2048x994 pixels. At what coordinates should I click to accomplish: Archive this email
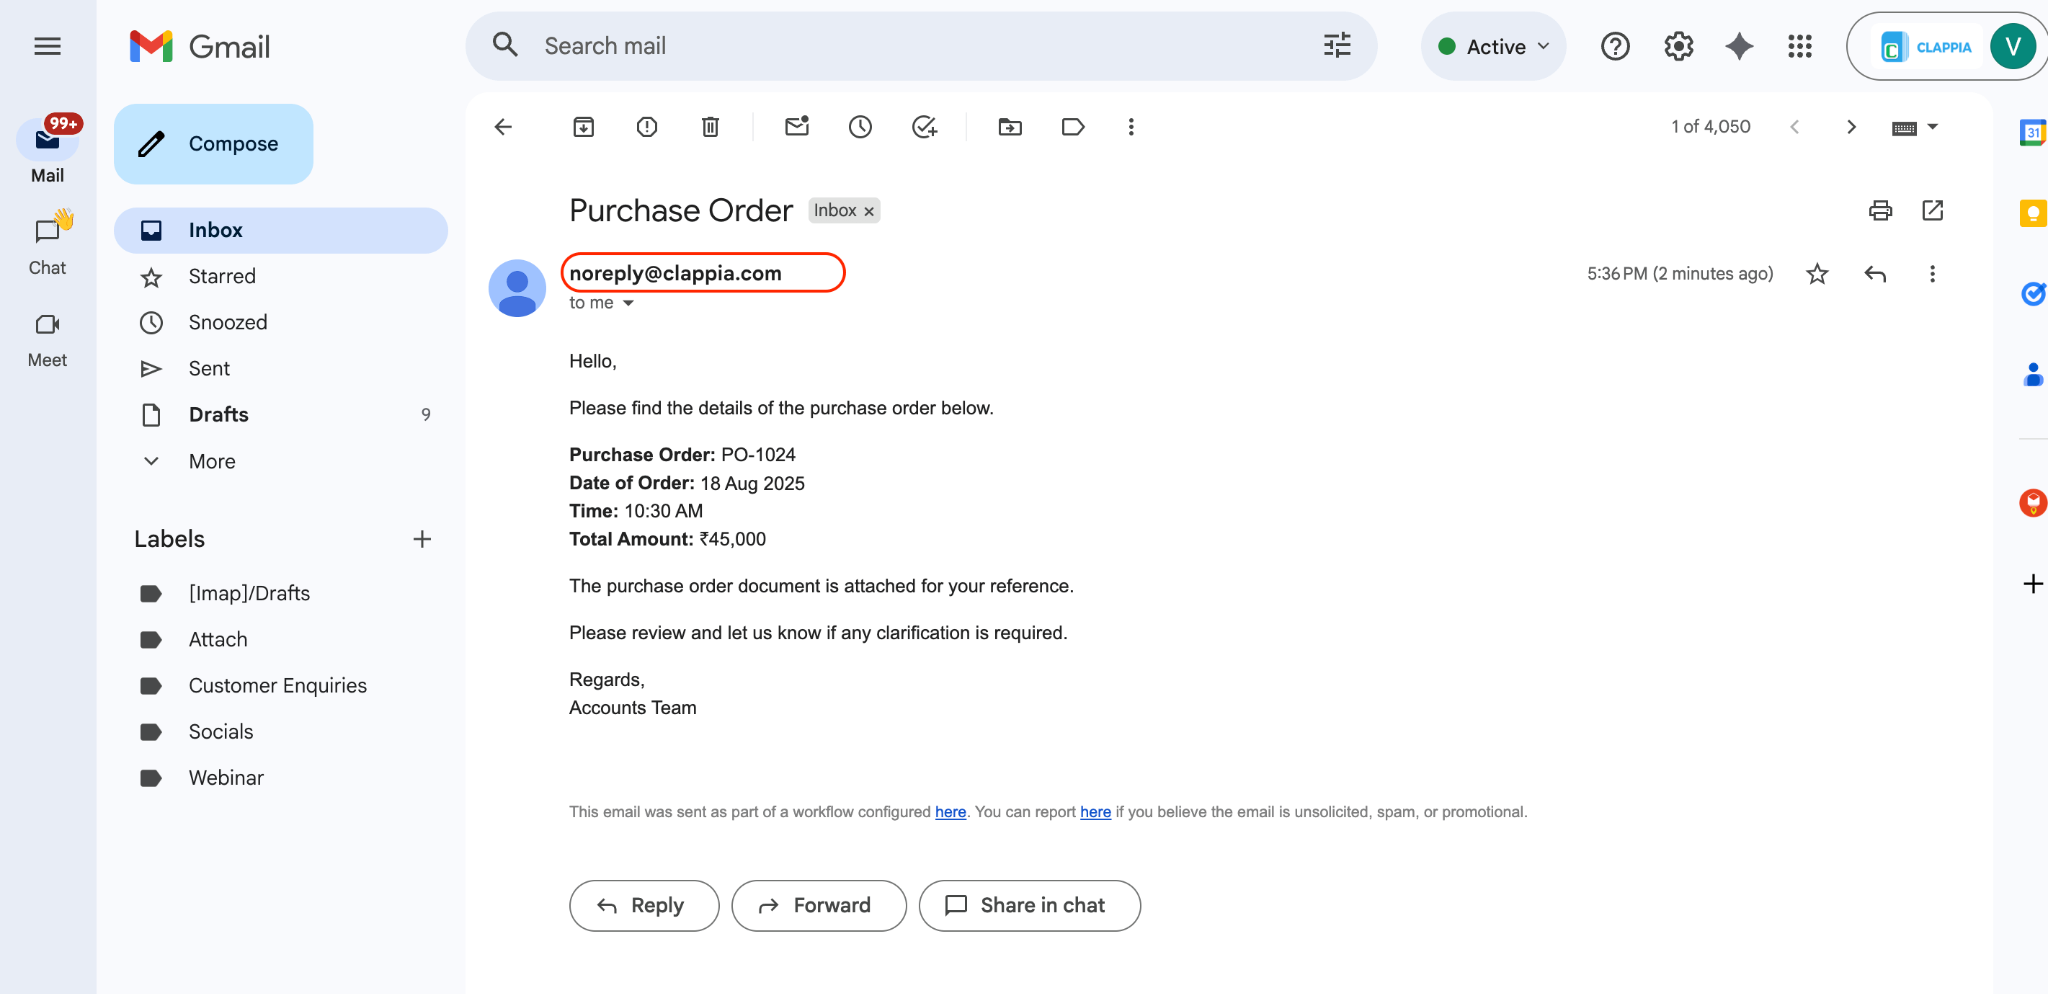click(583, 127)
